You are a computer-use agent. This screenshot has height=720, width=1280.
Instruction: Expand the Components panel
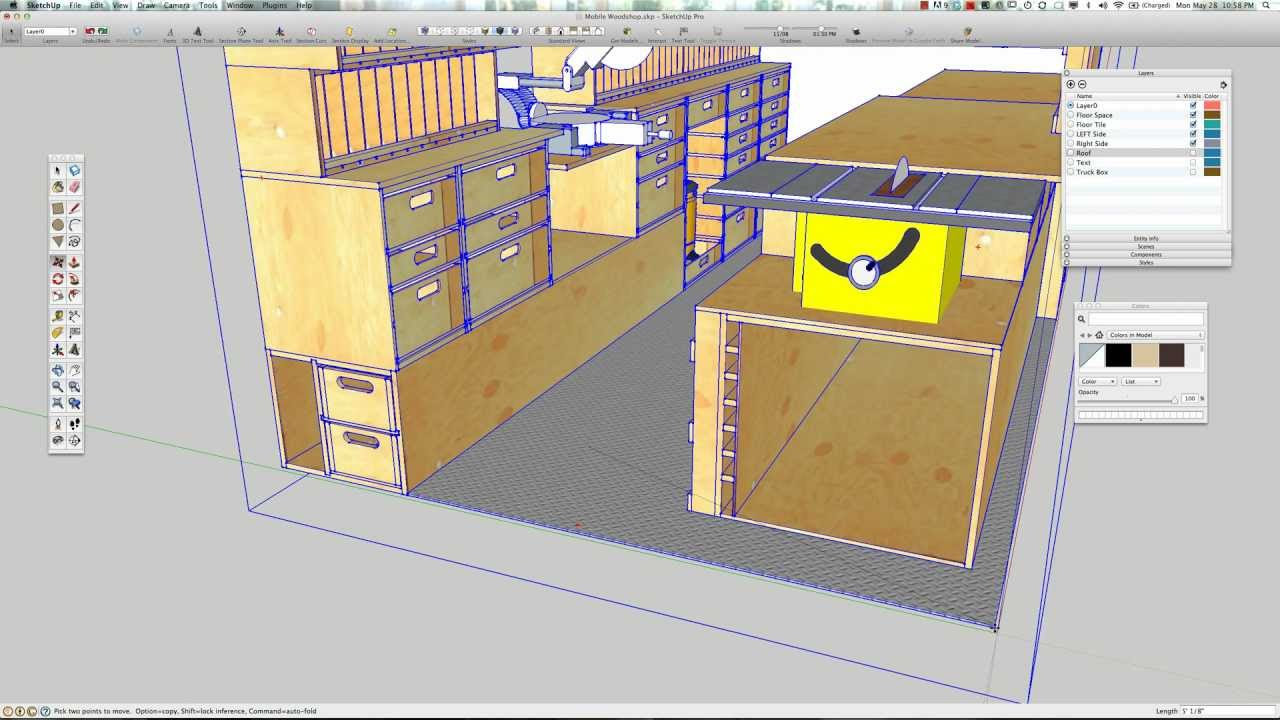coord(1145,254)
